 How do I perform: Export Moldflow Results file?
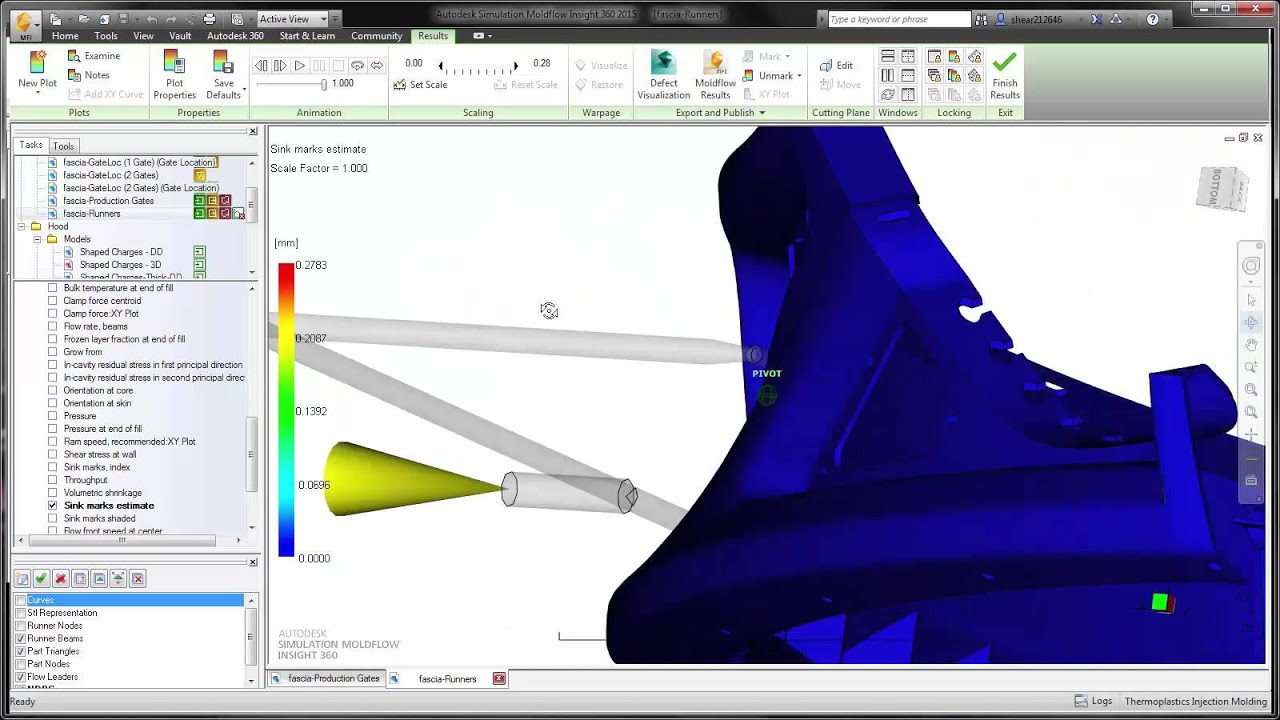coord(715,75)
